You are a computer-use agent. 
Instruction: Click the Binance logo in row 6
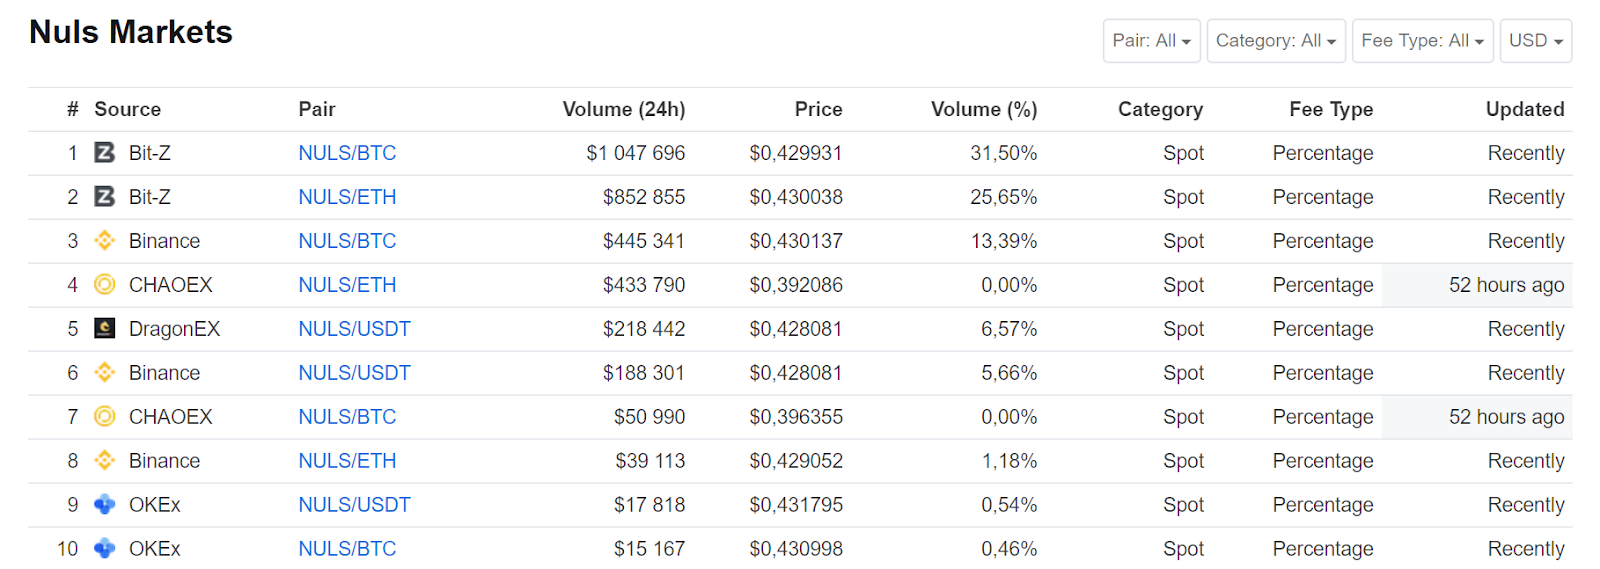coord(104,373)
